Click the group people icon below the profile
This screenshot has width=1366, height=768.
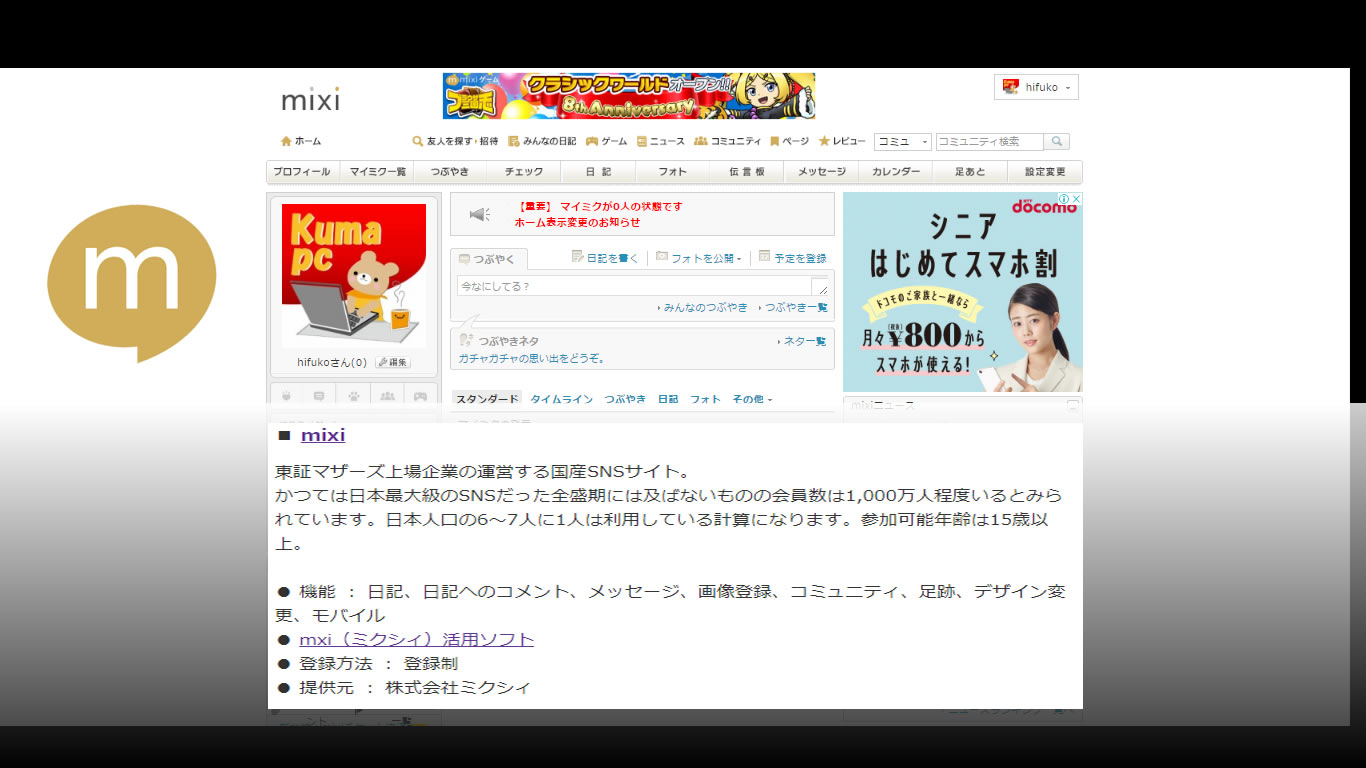[387, 395]
